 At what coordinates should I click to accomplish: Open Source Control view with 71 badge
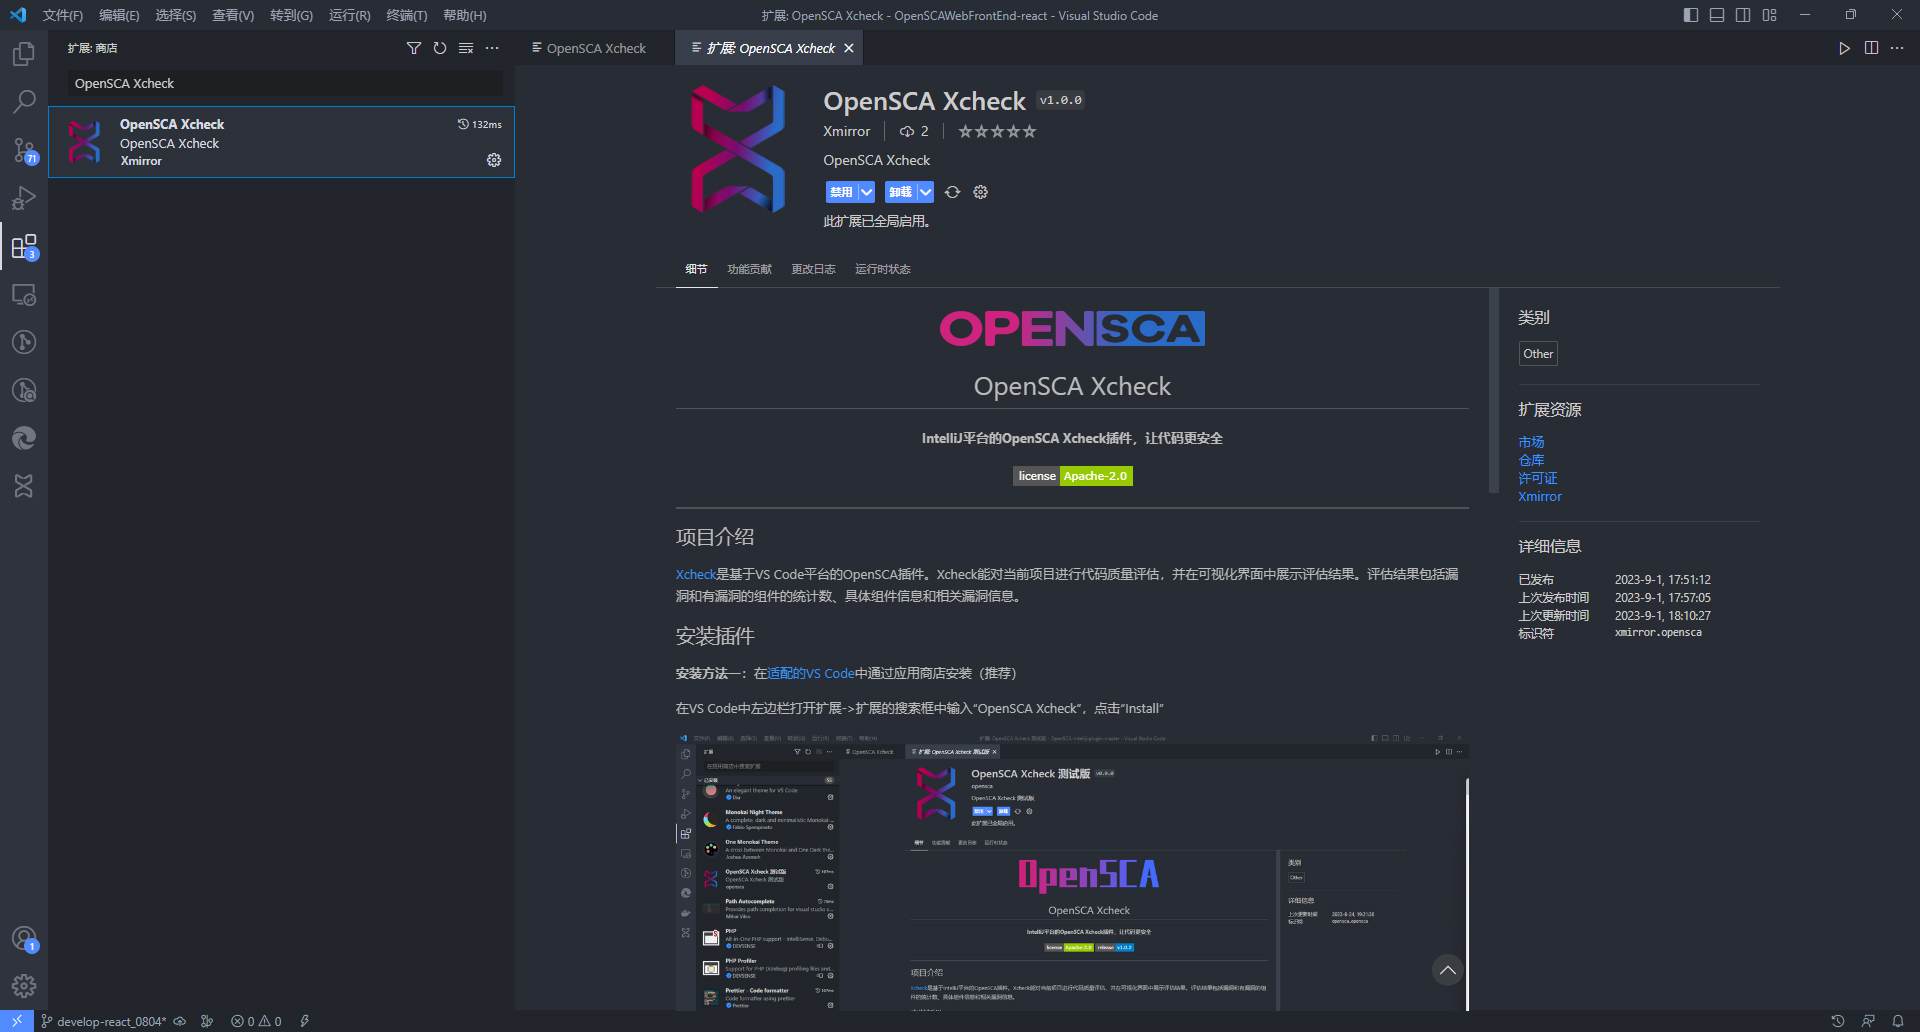[x=24, y=150]
